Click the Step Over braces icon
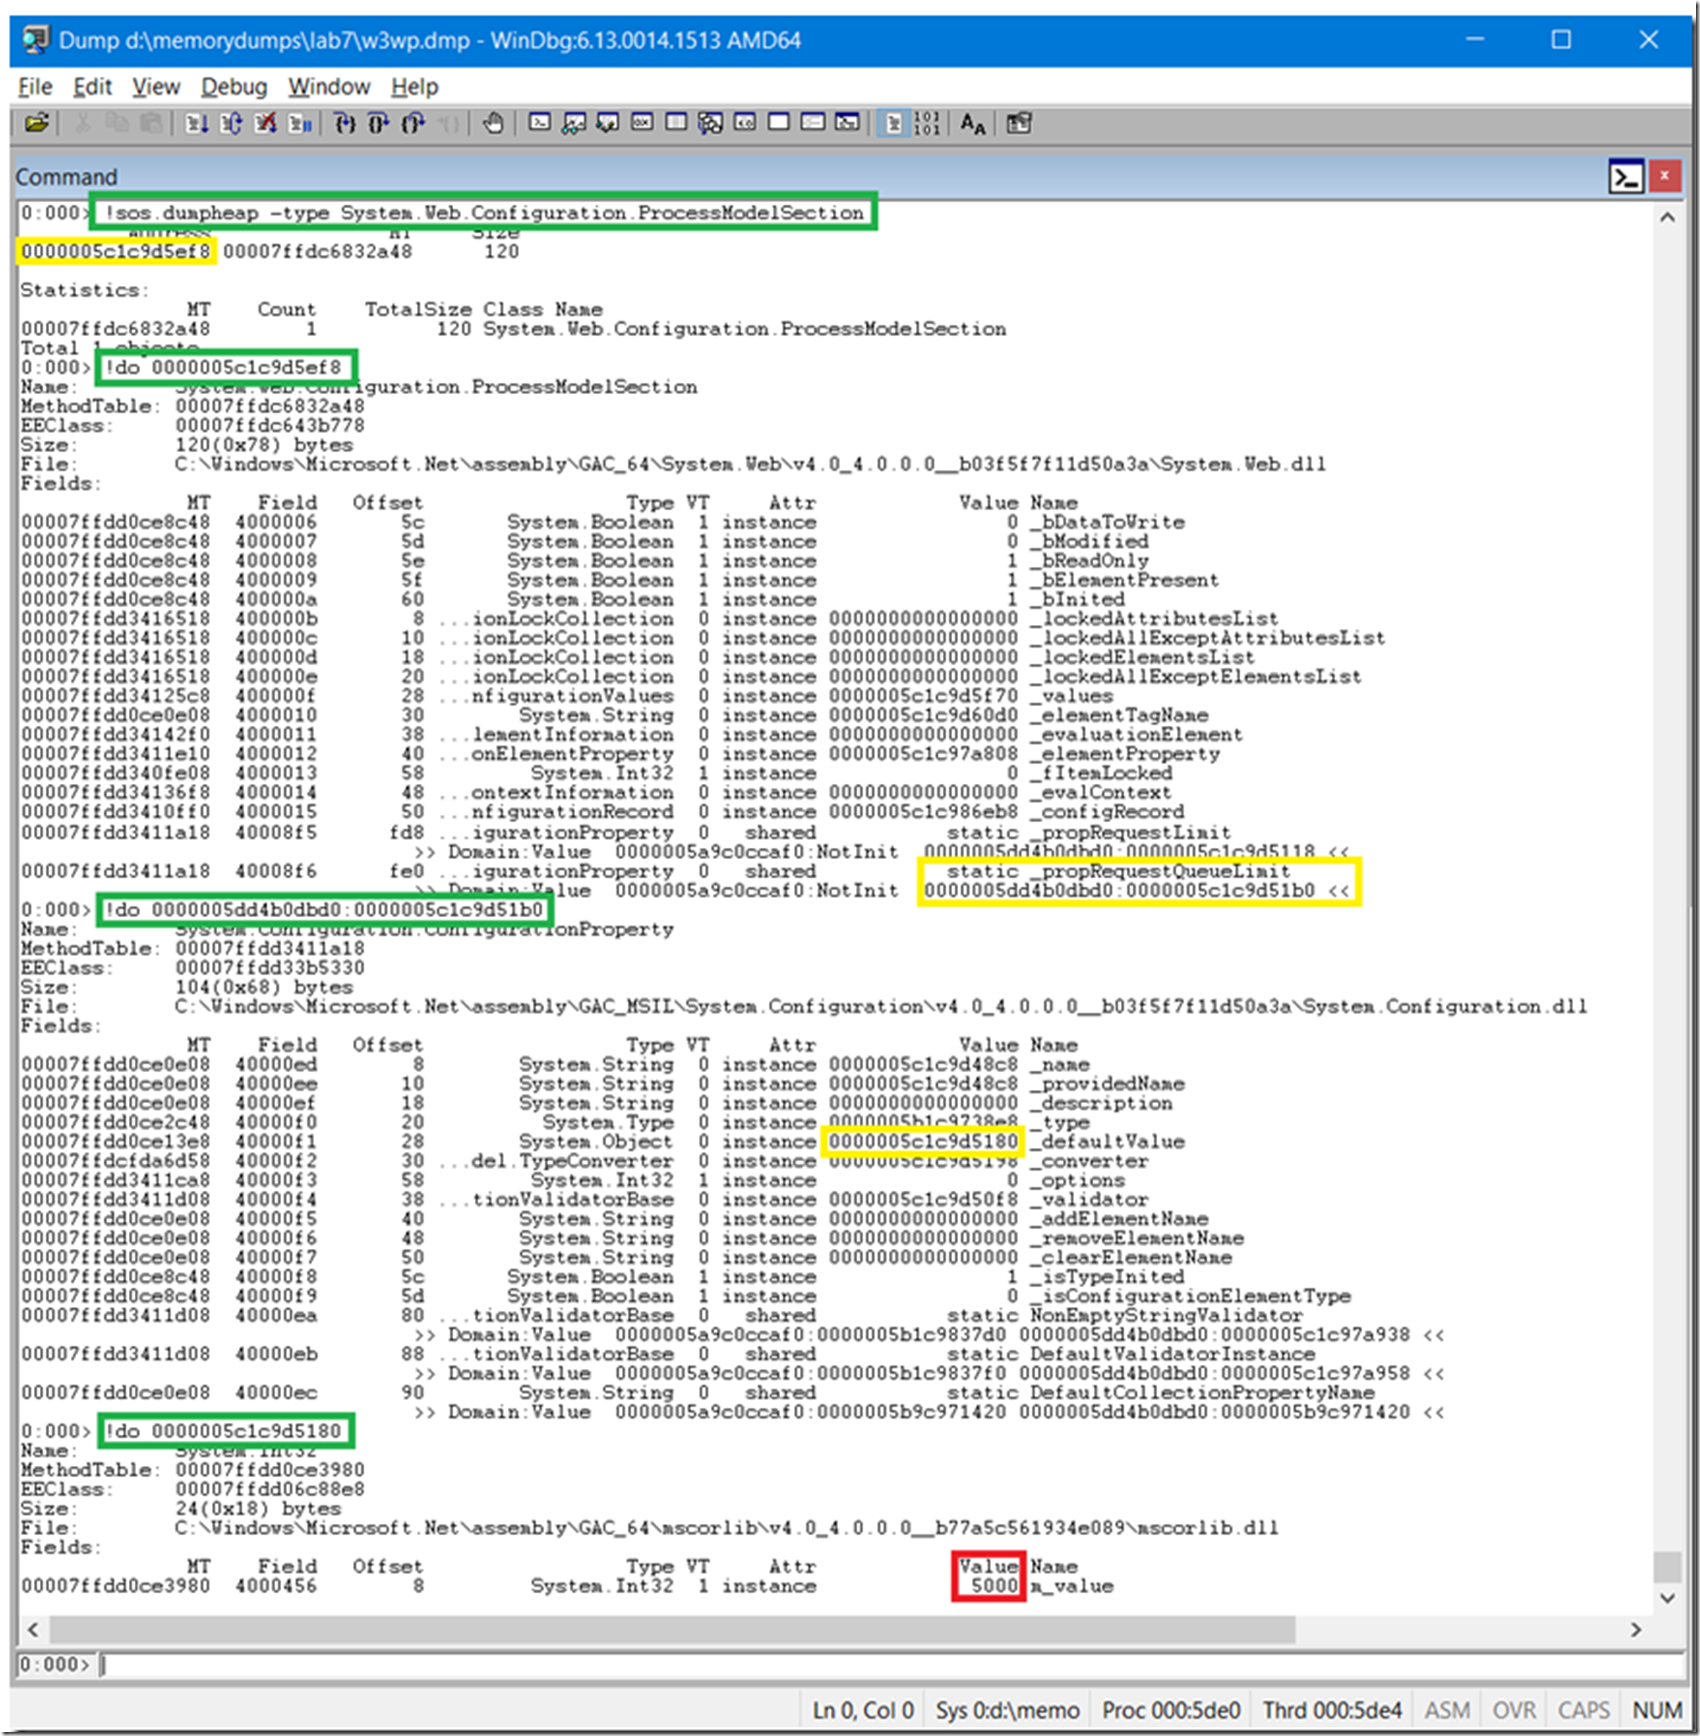This screenshot has width=1700, height=1736. tap(379, 123)
